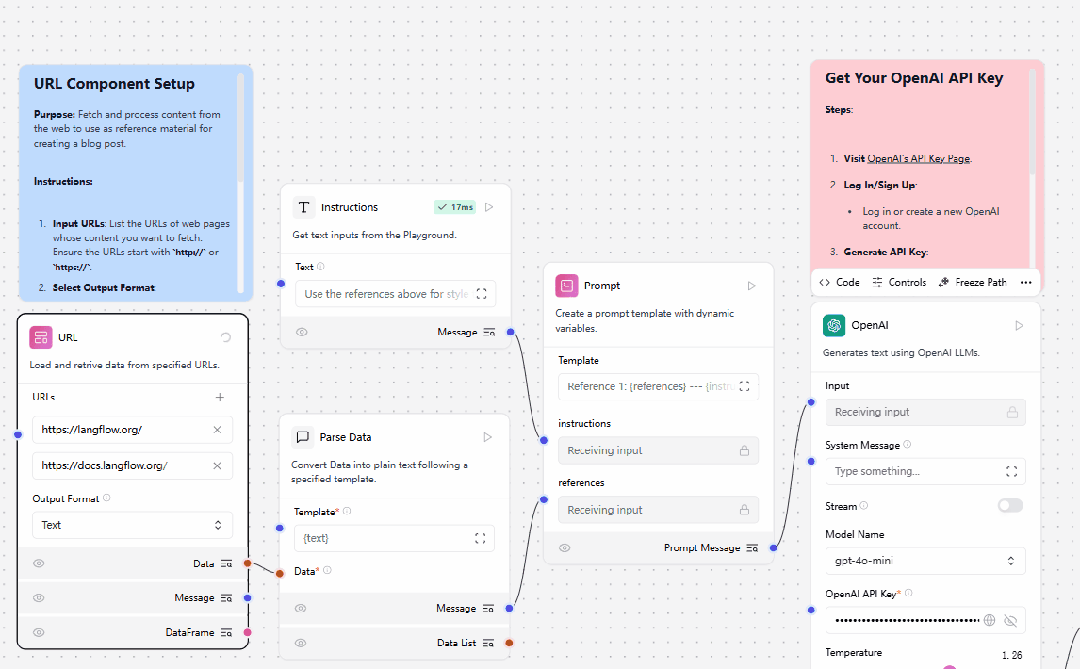Click System Message input field
Image resolution: width=1080 pixels, height=669 pixels.
[x=926, y=471]
